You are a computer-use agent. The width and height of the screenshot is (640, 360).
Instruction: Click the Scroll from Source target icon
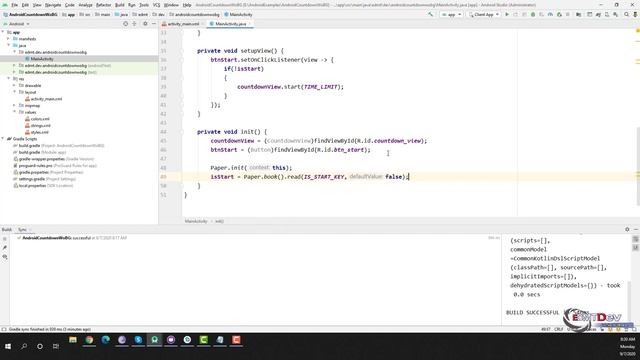(x=125, y=24)
